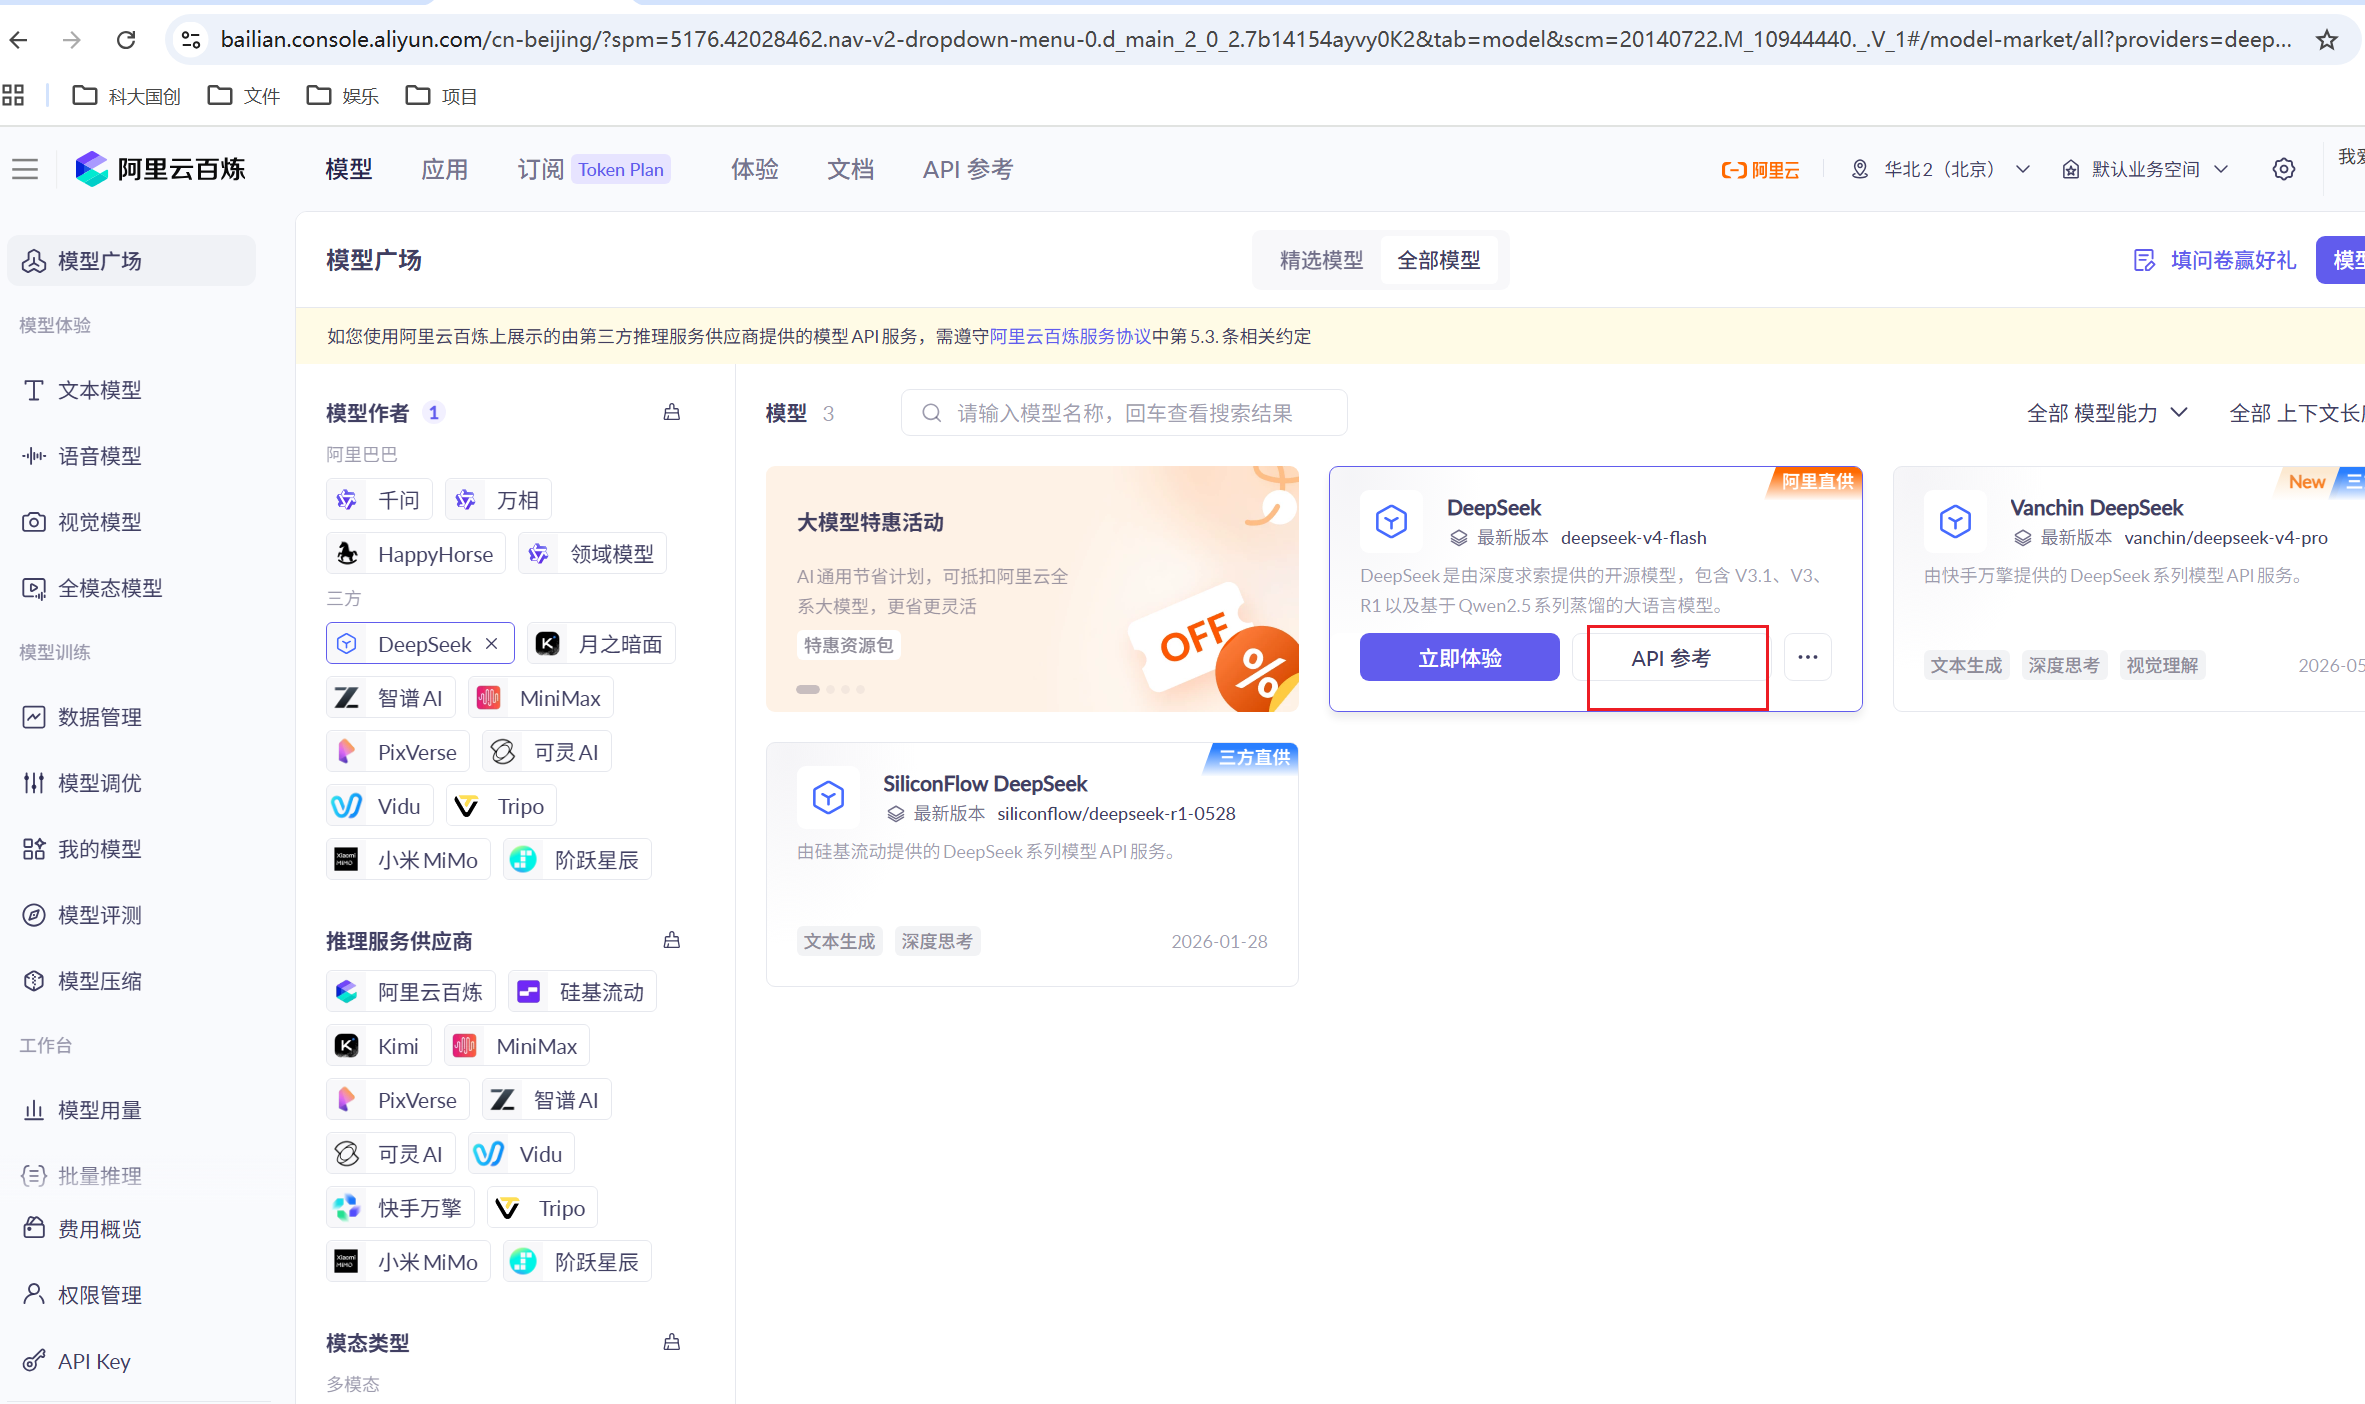Open the settings gear icon in header
The width and height of the screenshot is (2365, 1404).
[2284, 170]
